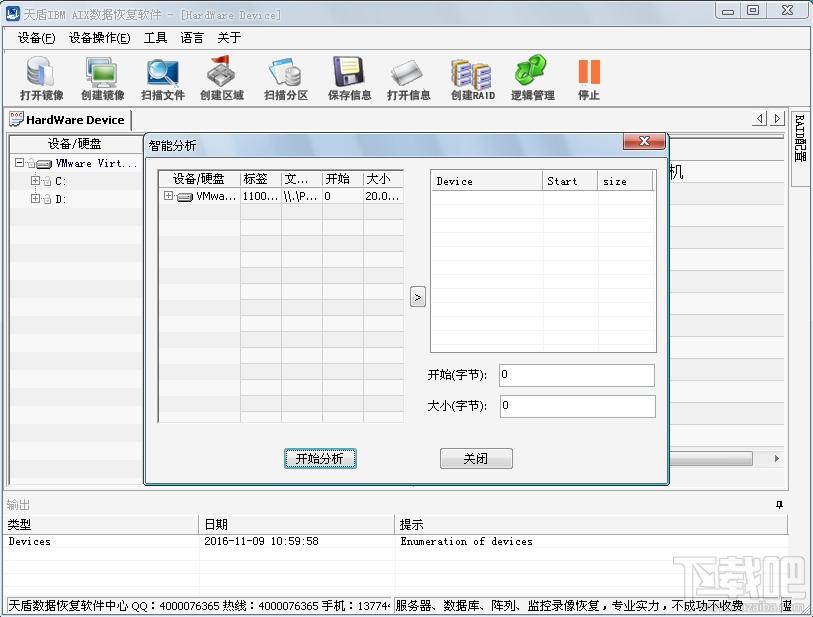The width and height of the screenshot is (813, 617).
Task: Click the 设备/硬盘 header in the main panel
Action: point(75,144)
